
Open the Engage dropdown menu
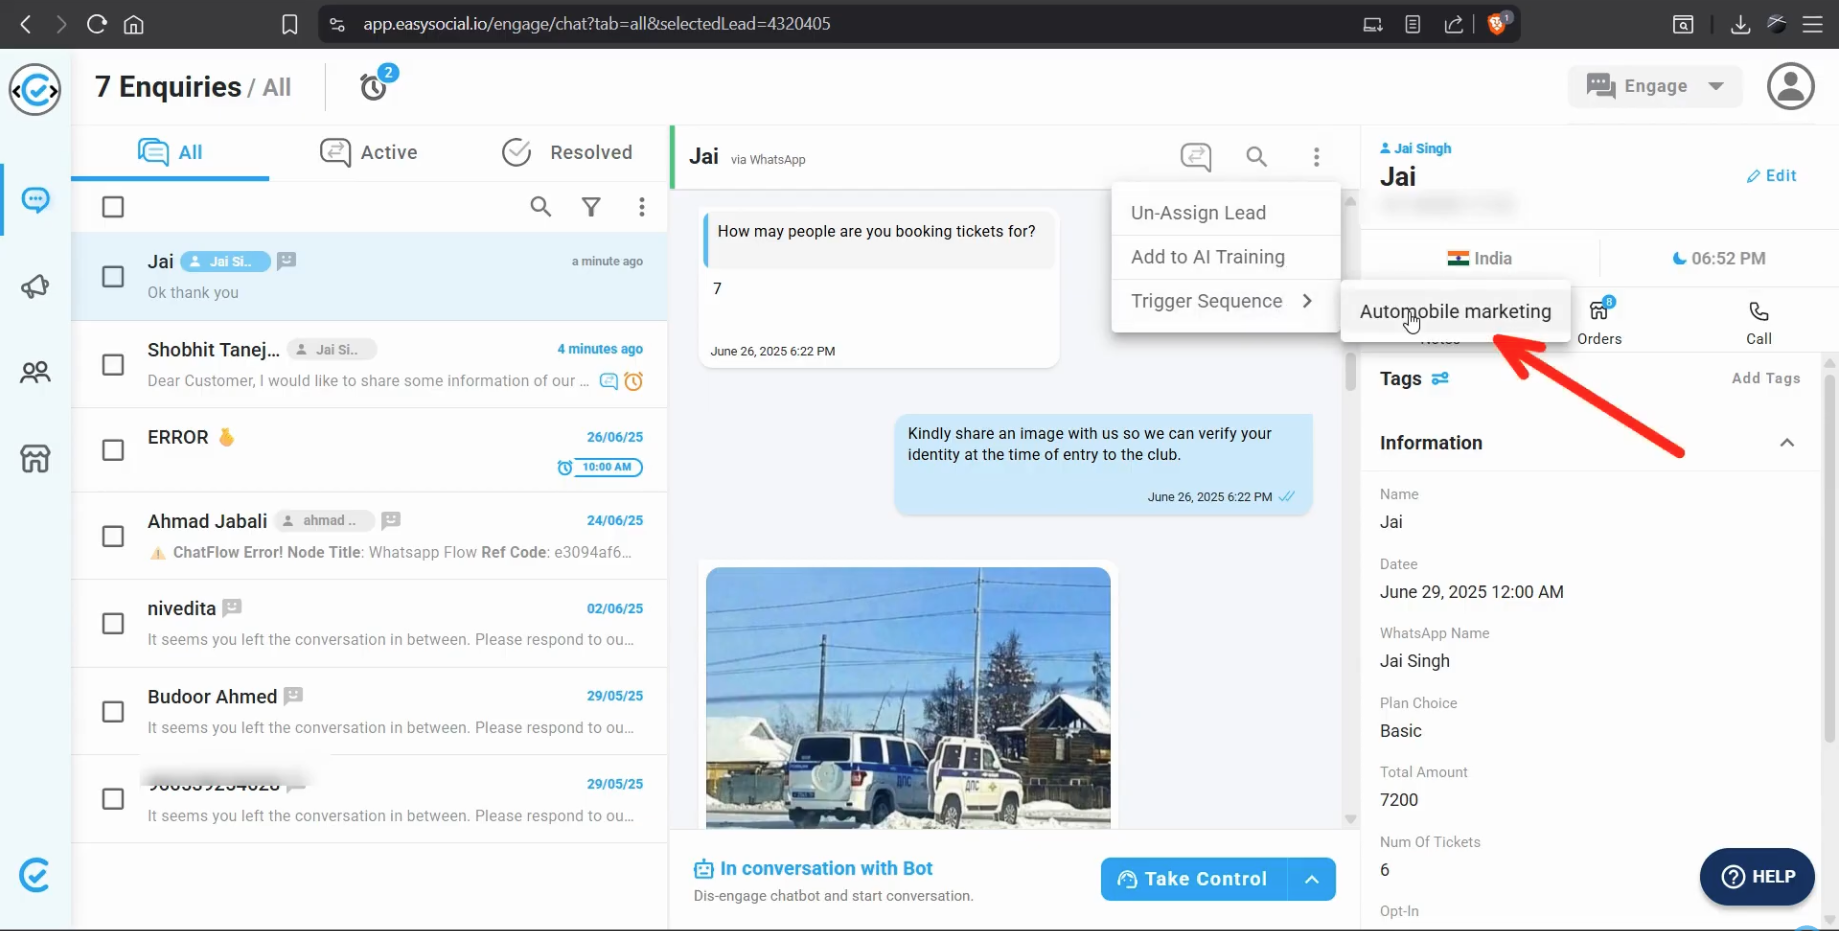pos(1655,86)
